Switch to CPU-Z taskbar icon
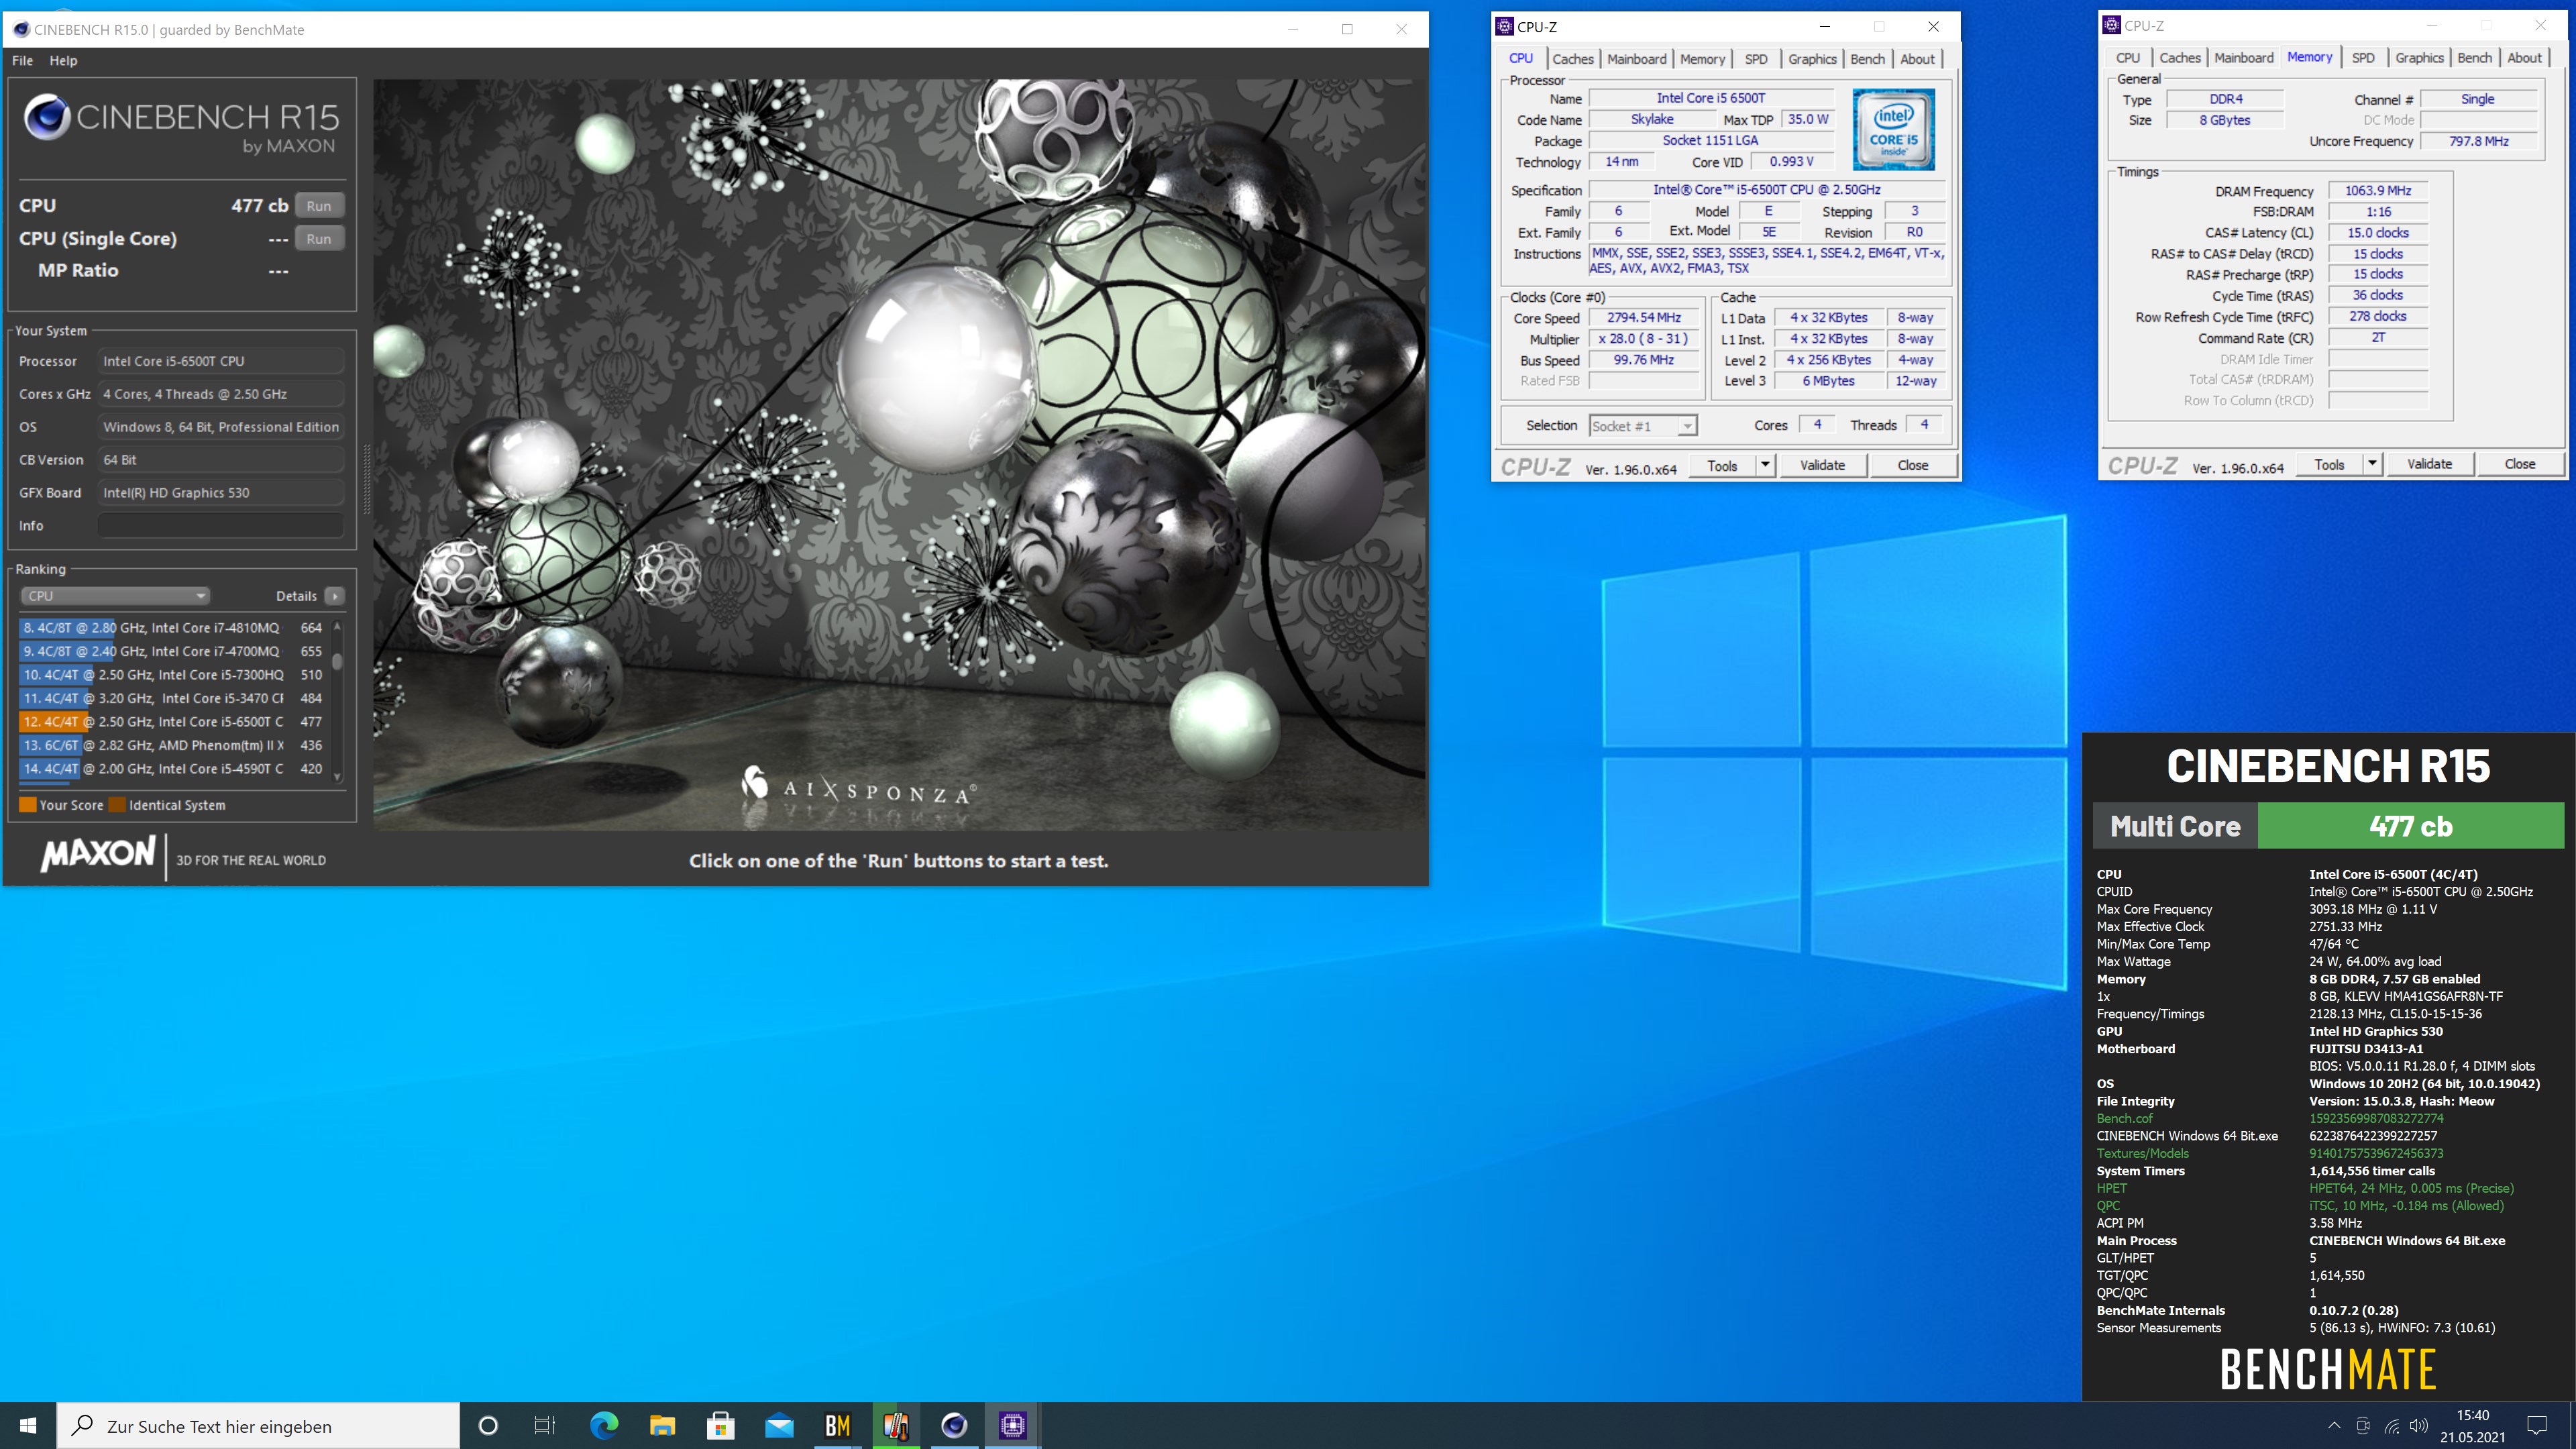 click(1012, 1425)
